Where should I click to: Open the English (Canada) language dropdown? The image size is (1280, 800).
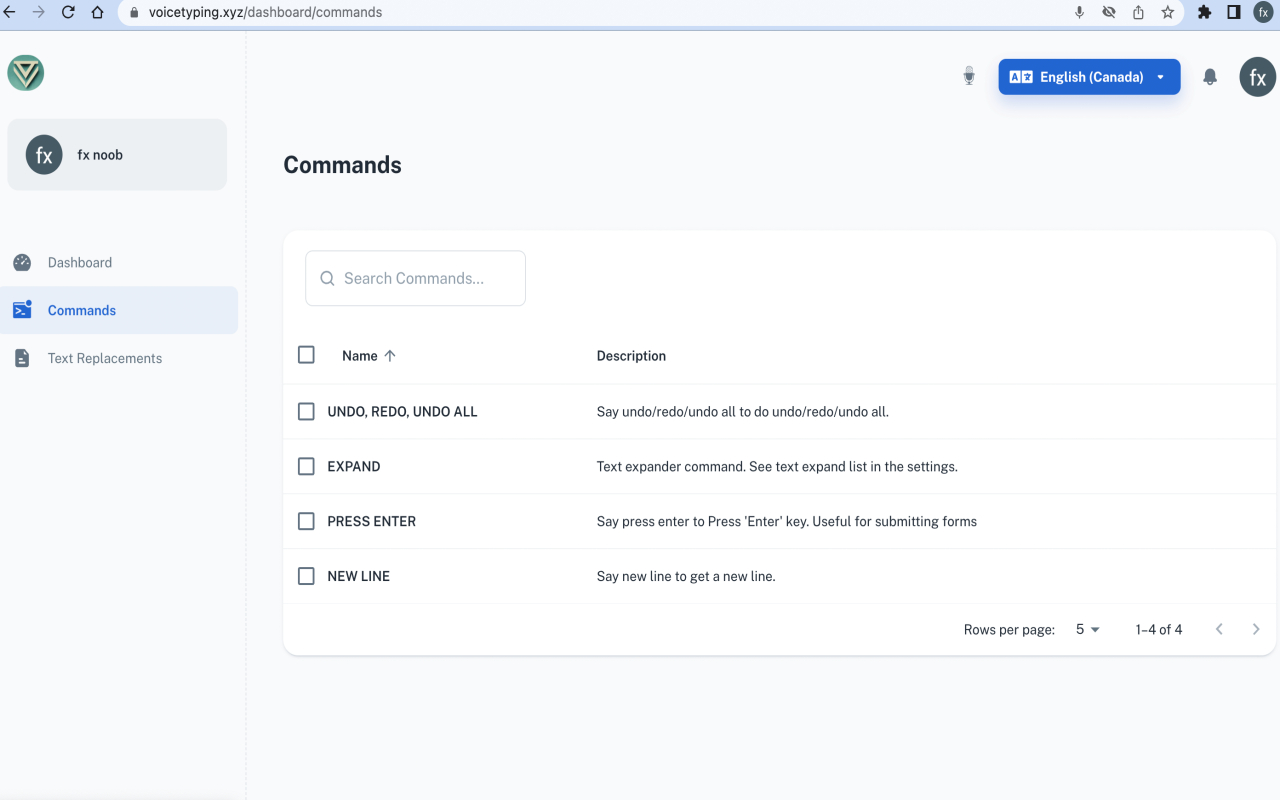[1089, 77]
